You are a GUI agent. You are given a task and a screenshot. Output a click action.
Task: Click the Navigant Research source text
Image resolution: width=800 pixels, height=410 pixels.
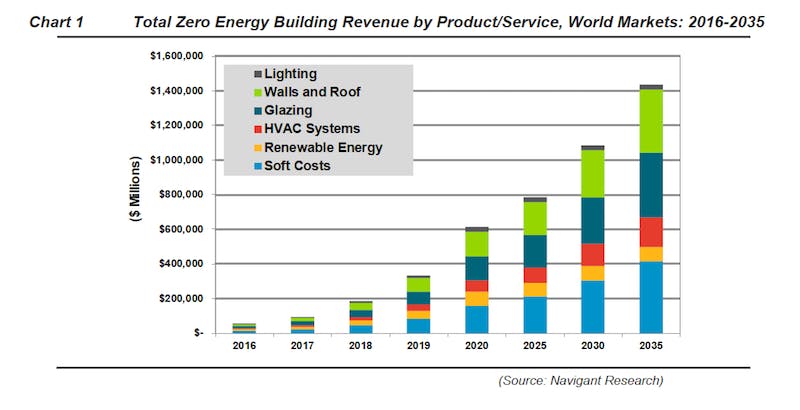(x=580, y=381)
